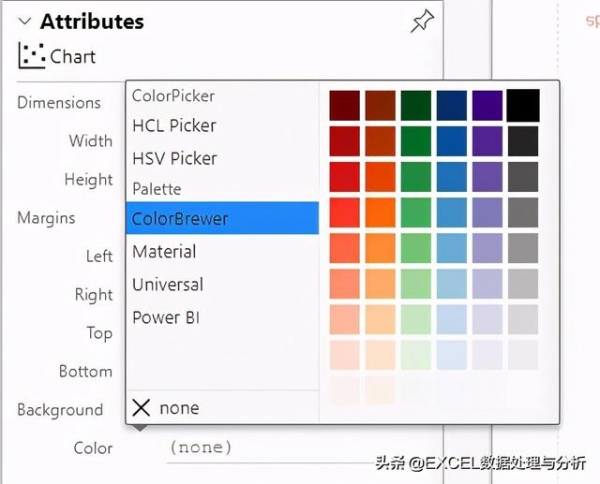Choose the Material palette
This screenshot has height=484, width=600.
(x=164, y=251)
